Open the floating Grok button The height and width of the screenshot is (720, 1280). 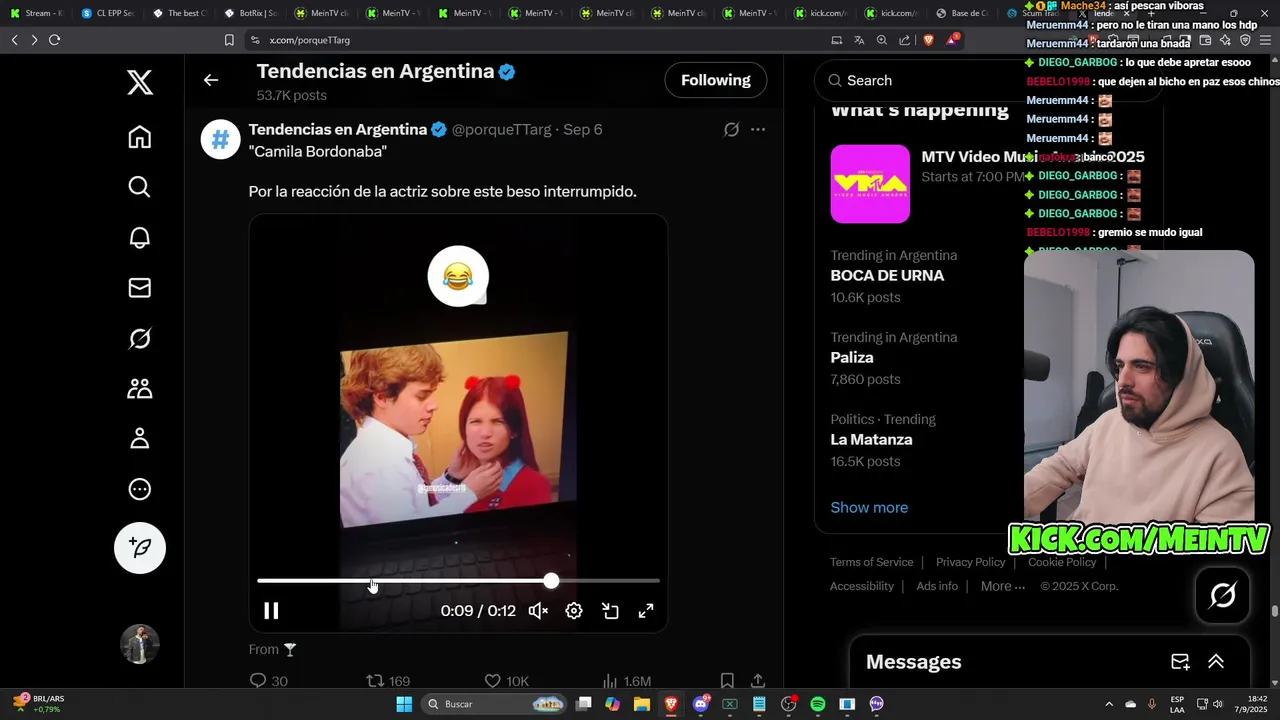tap(1222, 596)
